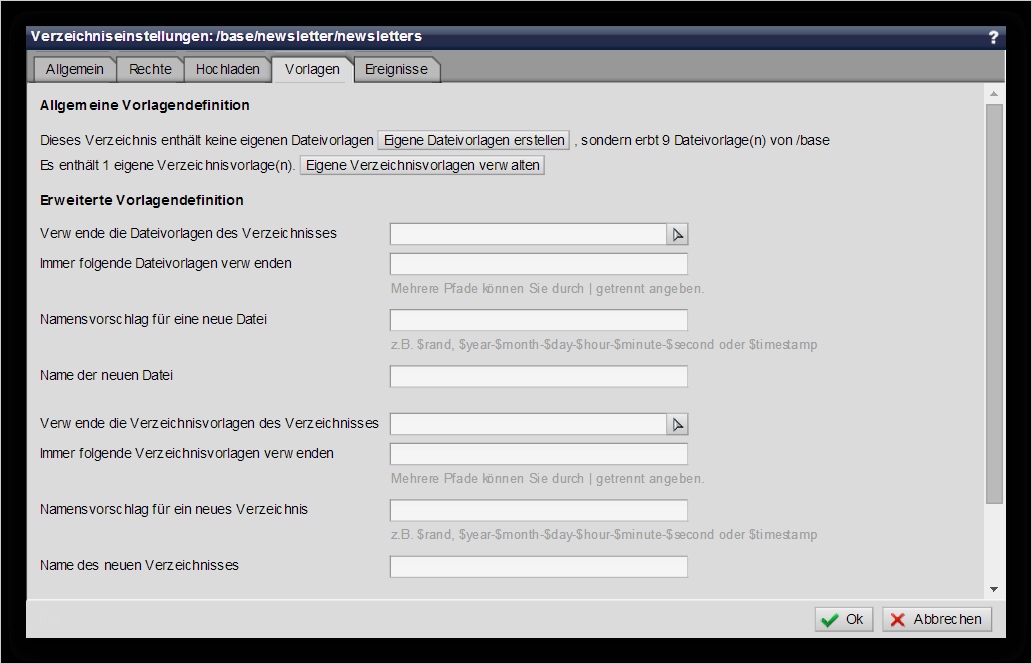Screen dimensions: 1032x664
Task: Confirm settings with the Ok button
Action: [x=843, y=619]
